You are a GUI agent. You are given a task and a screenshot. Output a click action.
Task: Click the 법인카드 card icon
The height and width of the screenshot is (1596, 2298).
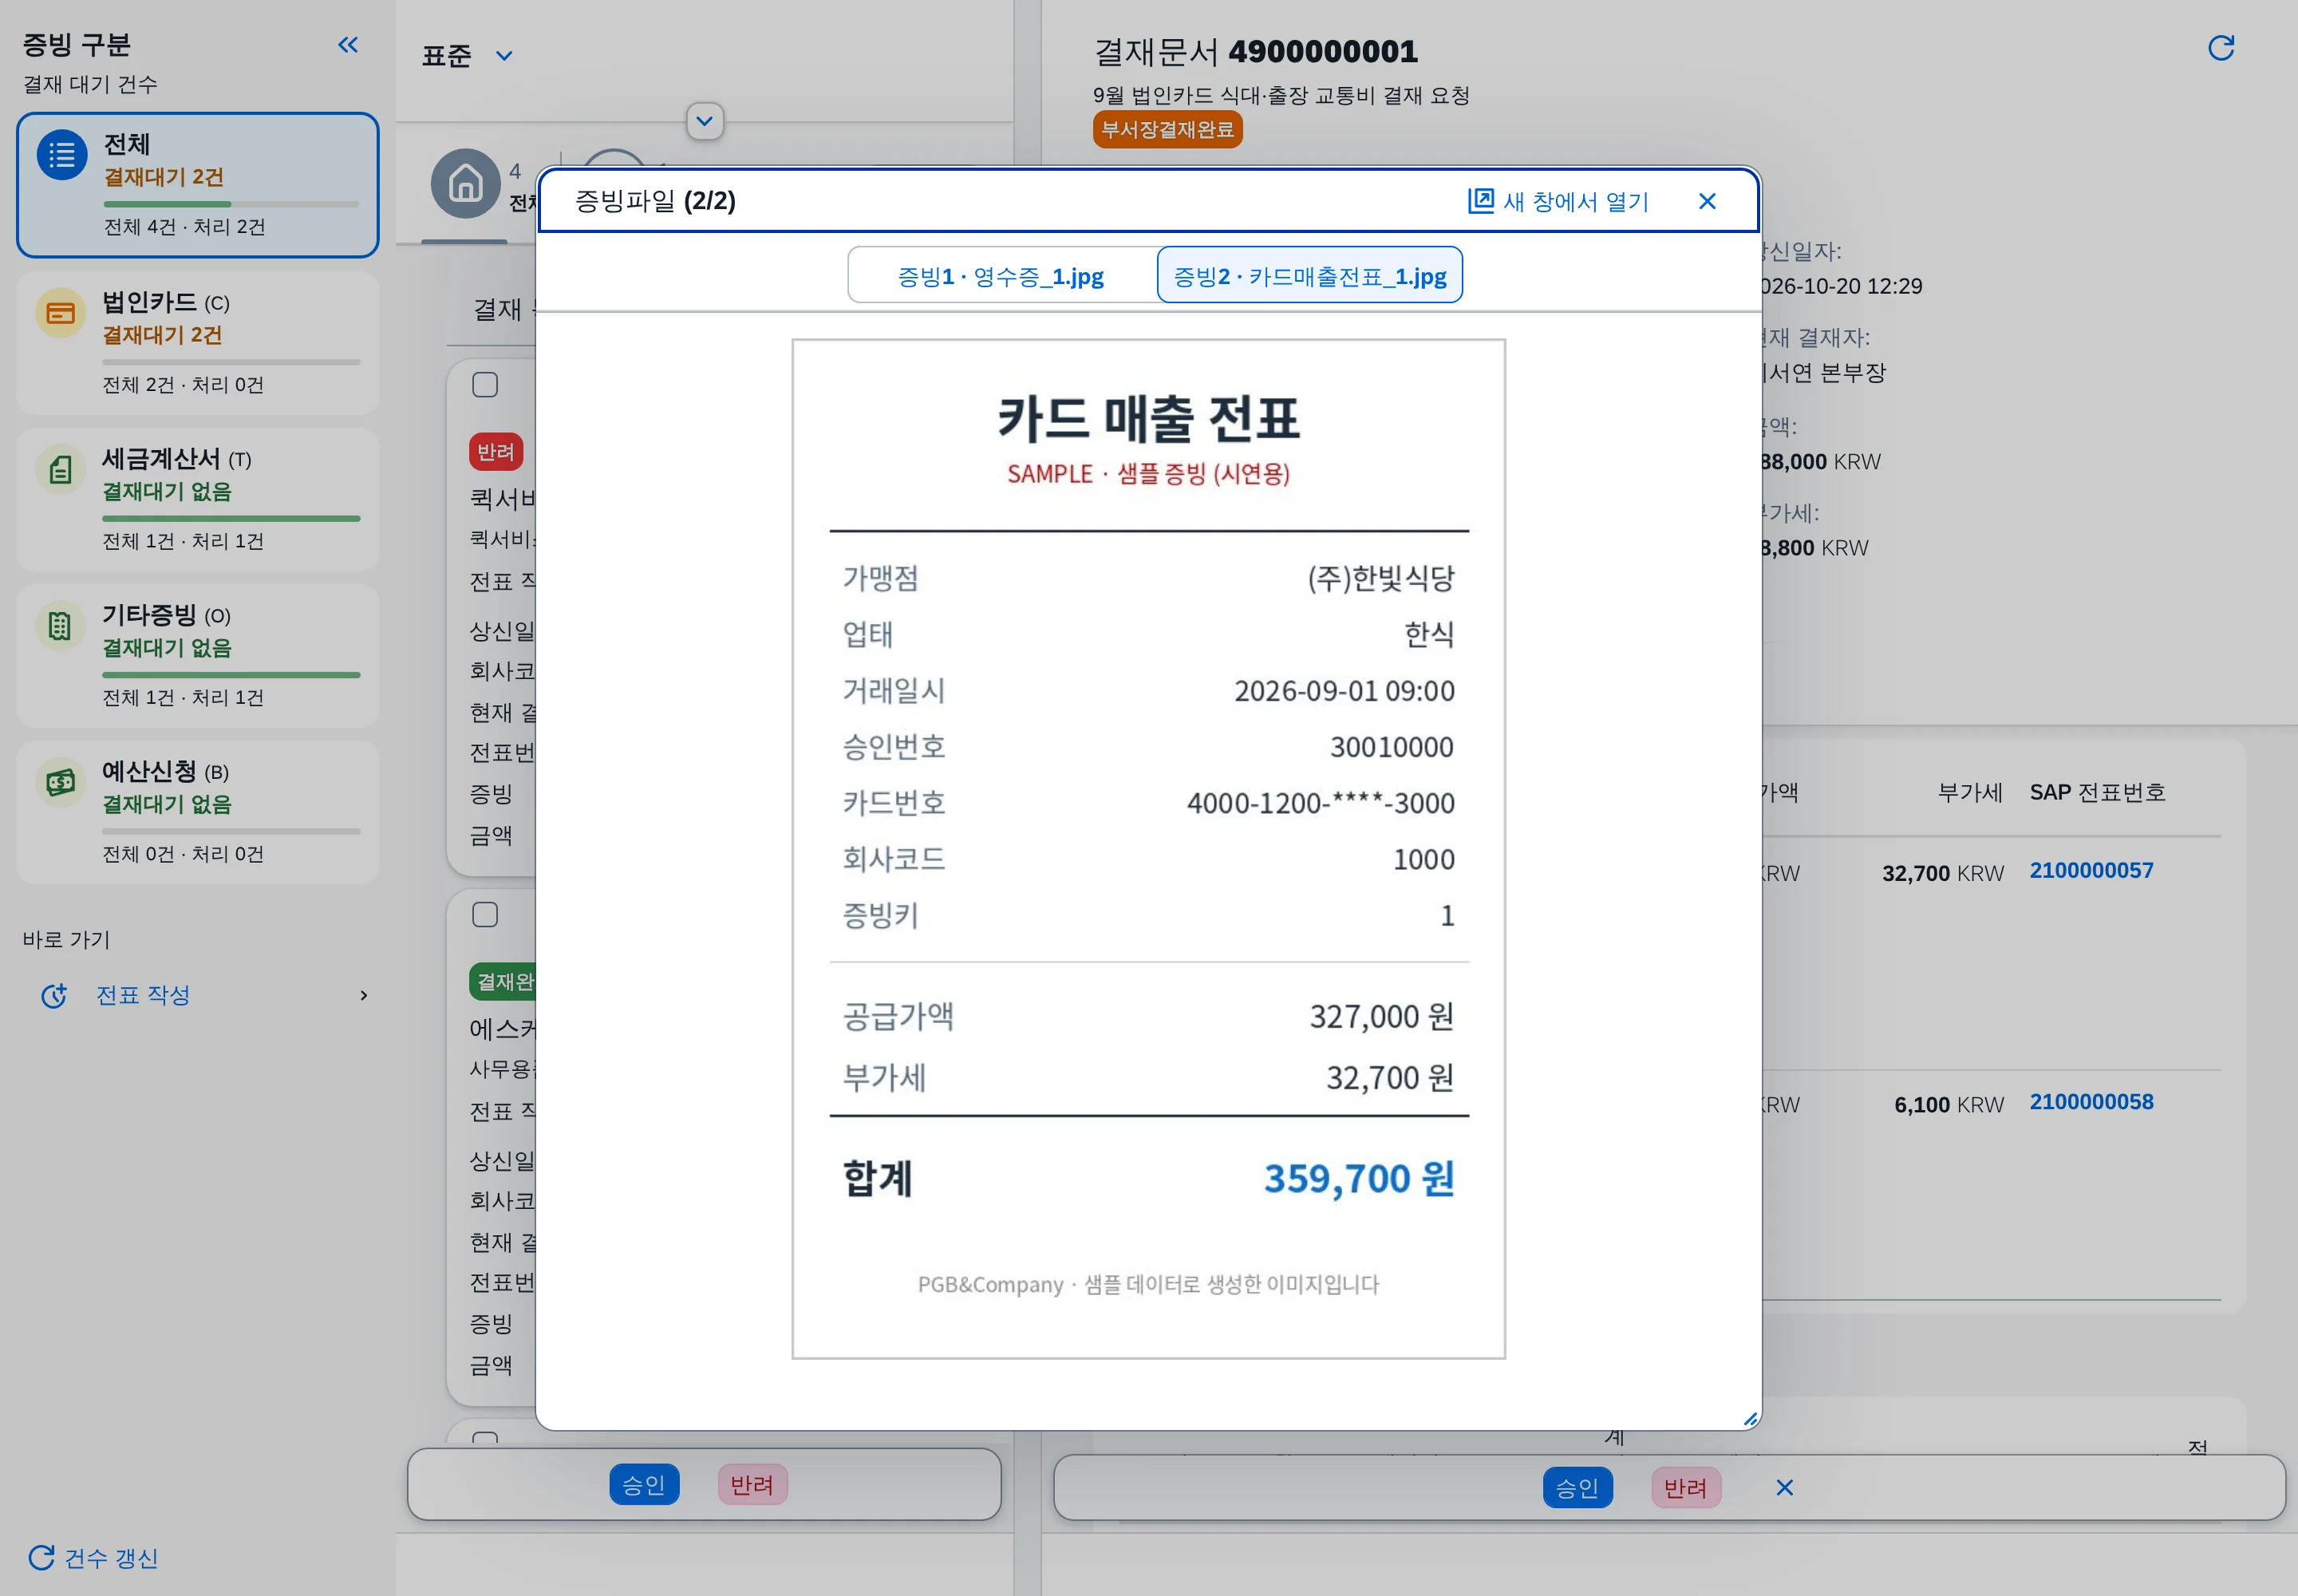click(60, 313)
